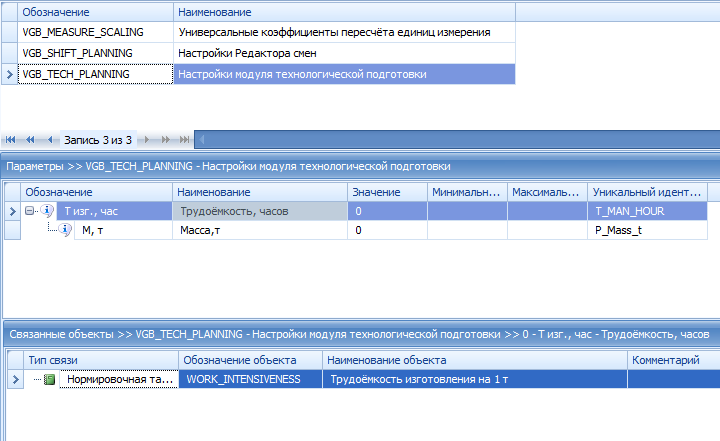Screen dimensions: 720x441
Task: Jump to previous page of records
Action: [x=31, y=139]
